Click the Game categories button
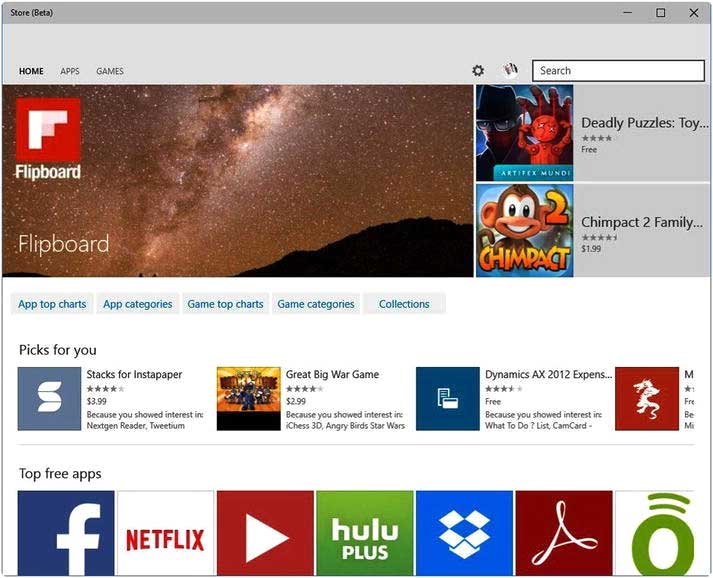The height and width of the screenshot is (578, 713). tap(316, 304)
